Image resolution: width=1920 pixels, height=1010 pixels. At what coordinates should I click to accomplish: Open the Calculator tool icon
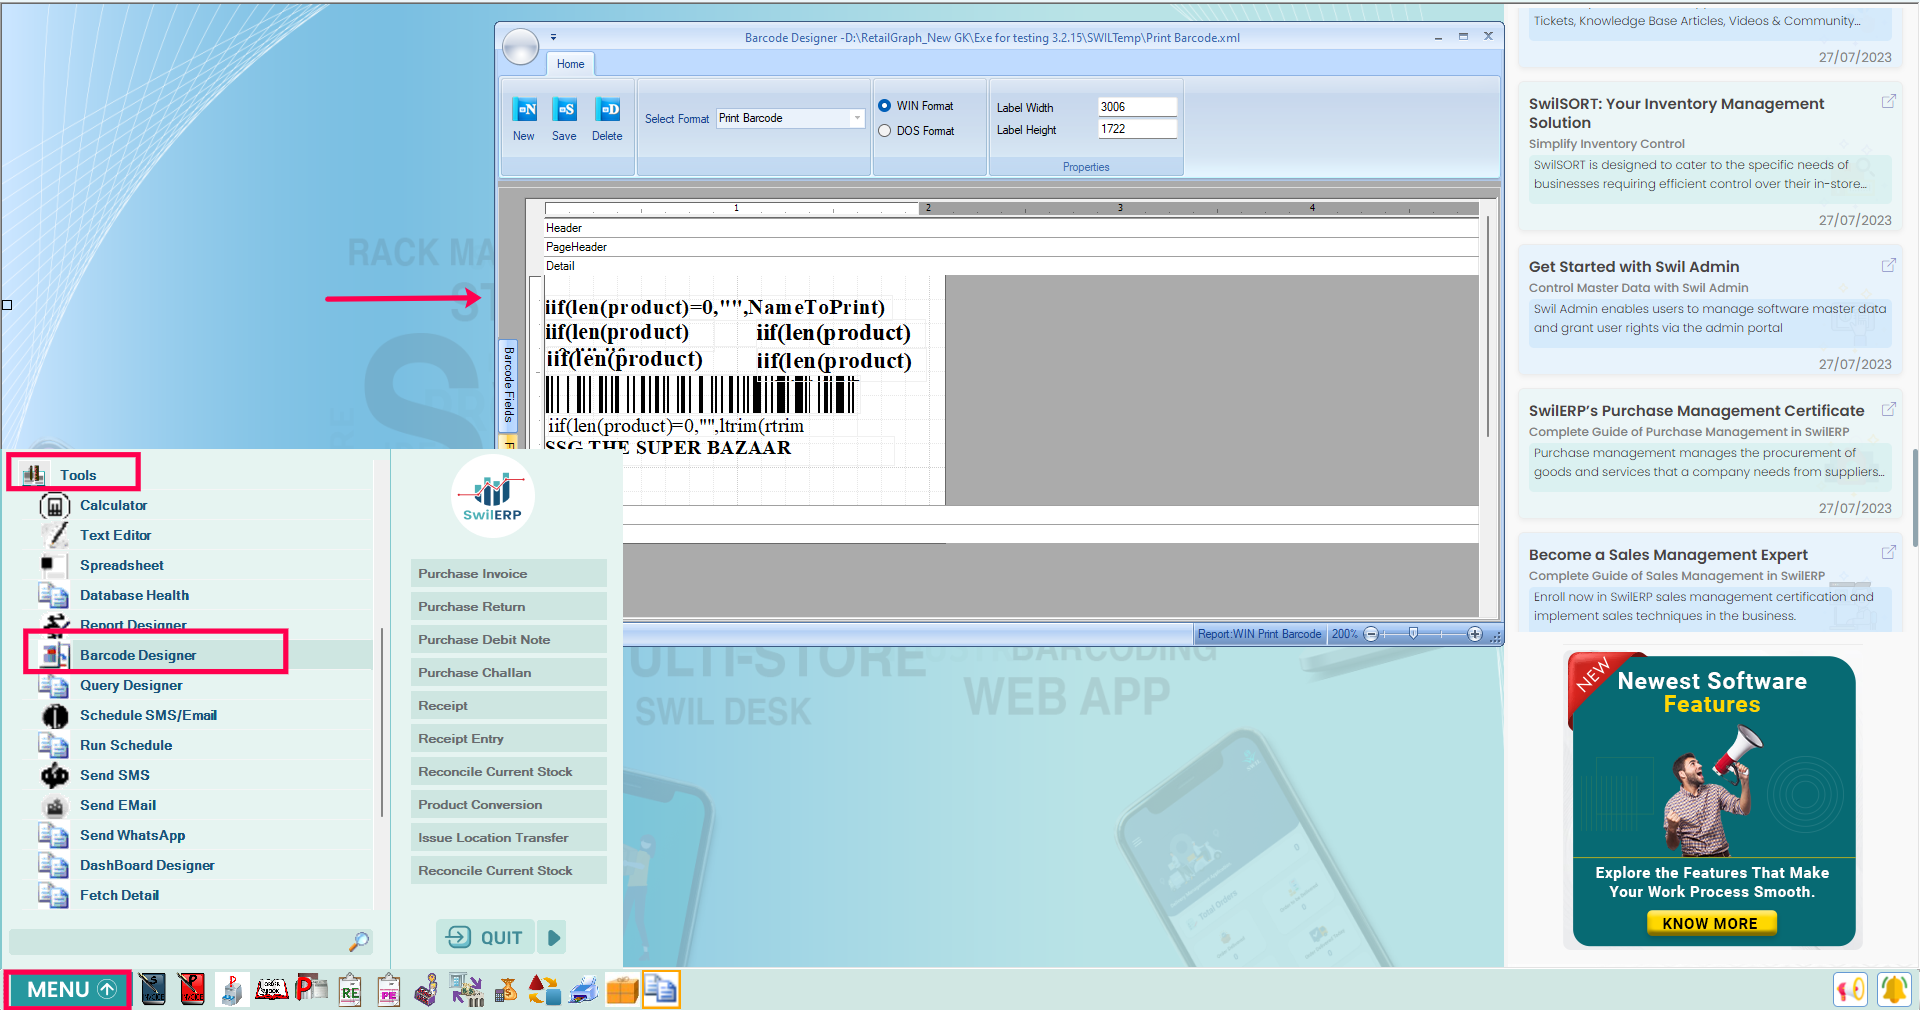click(x=55, y=506)
